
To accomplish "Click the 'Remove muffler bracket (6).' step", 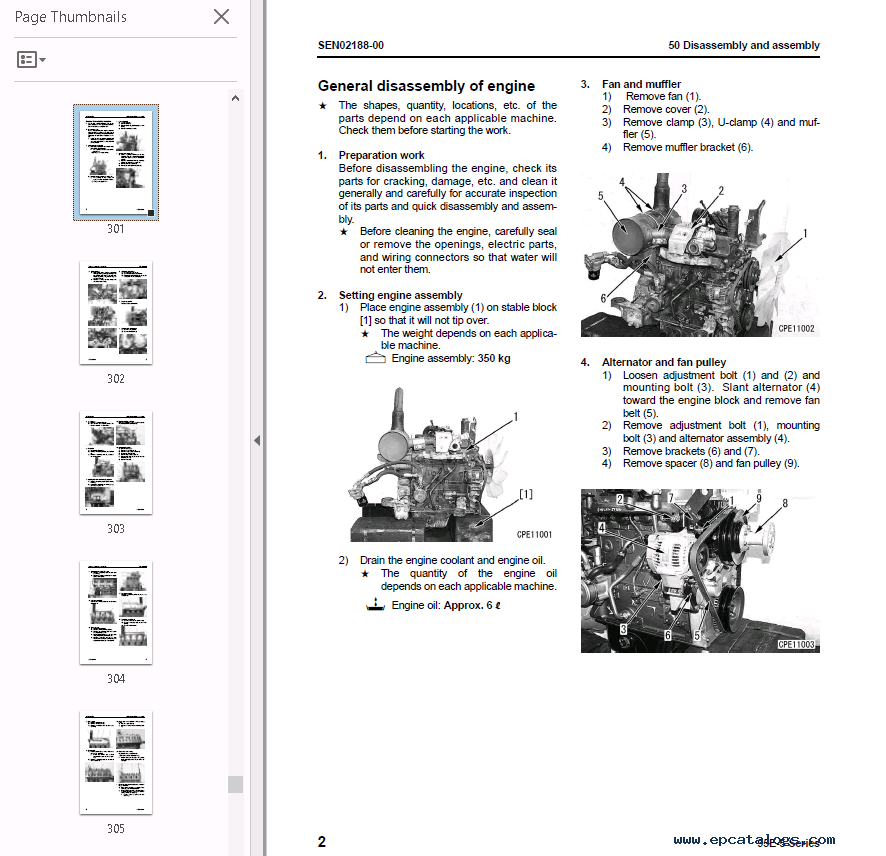I will [688, 147].
